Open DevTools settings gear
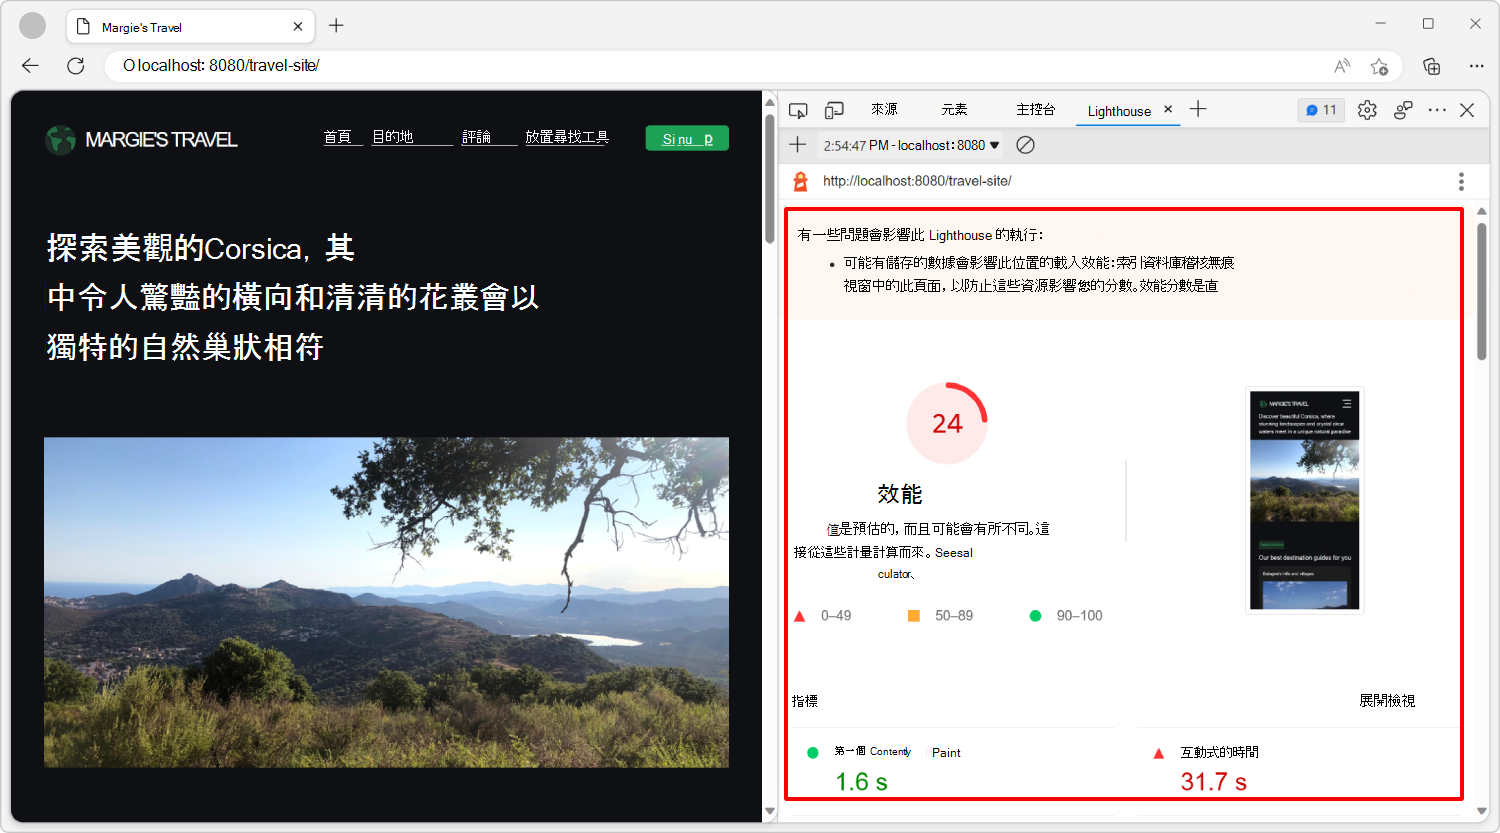Screen dimensions: 1500x833 coord(1367,110)
